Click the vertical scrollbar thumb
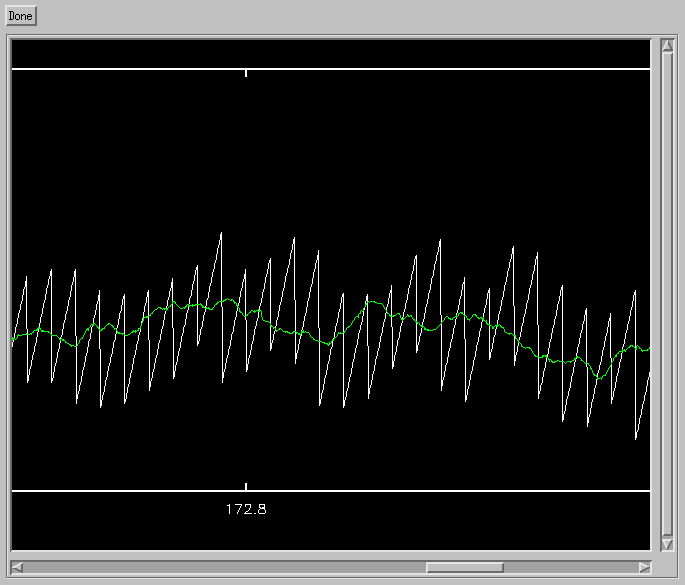685x585 pixels. 667,295
